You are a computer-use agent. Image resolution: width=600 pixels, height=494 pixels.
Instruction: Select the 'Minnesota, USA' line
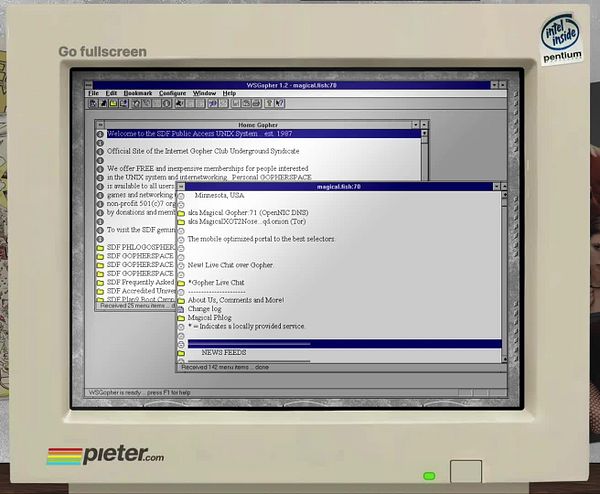click(x=219, y=196)
